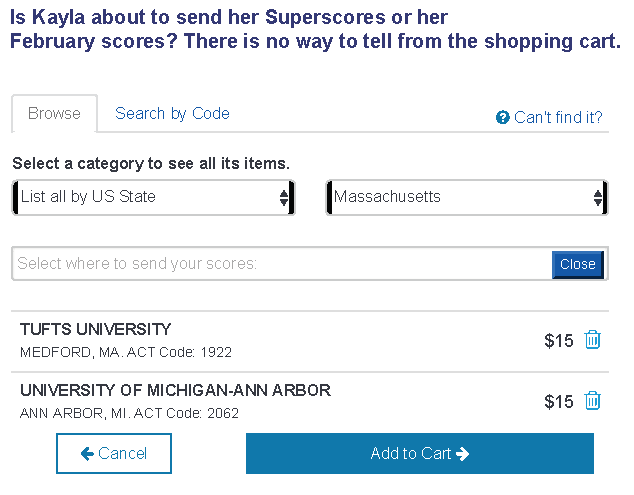The height and width of the screenshot is (495, 634).
Task: Click the Close button
Action: [577, 264]
